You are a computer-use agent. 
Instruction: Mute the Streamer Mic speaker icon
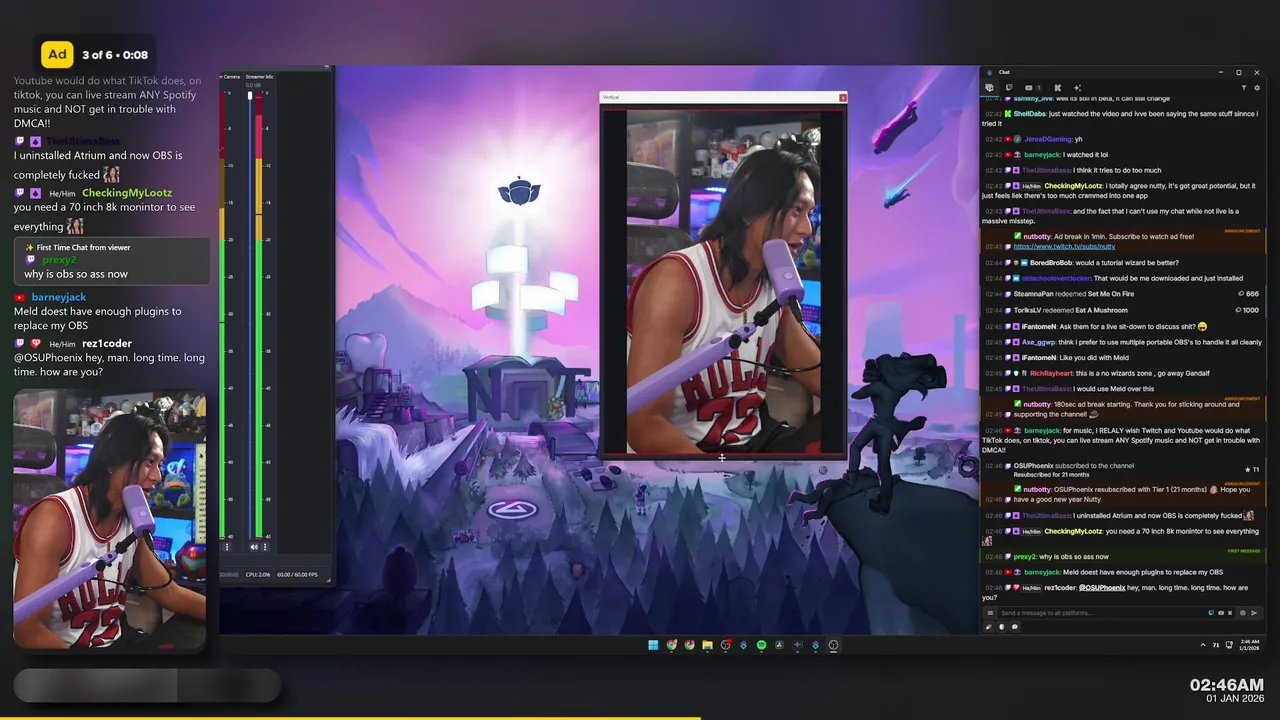(x=254, y=547)
